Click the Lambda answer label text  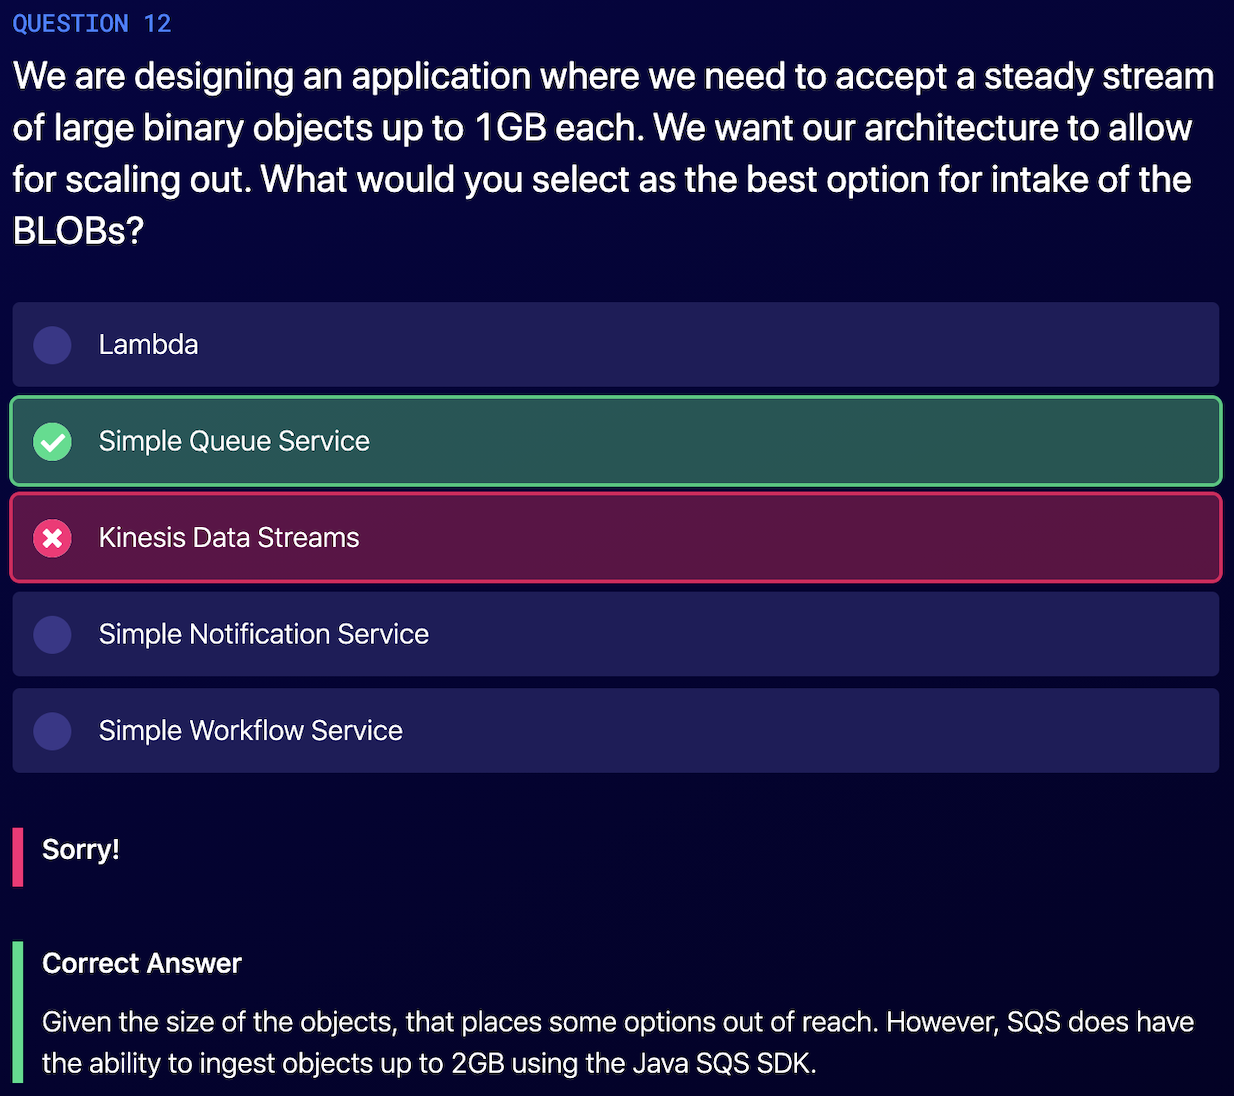point(148,345)
